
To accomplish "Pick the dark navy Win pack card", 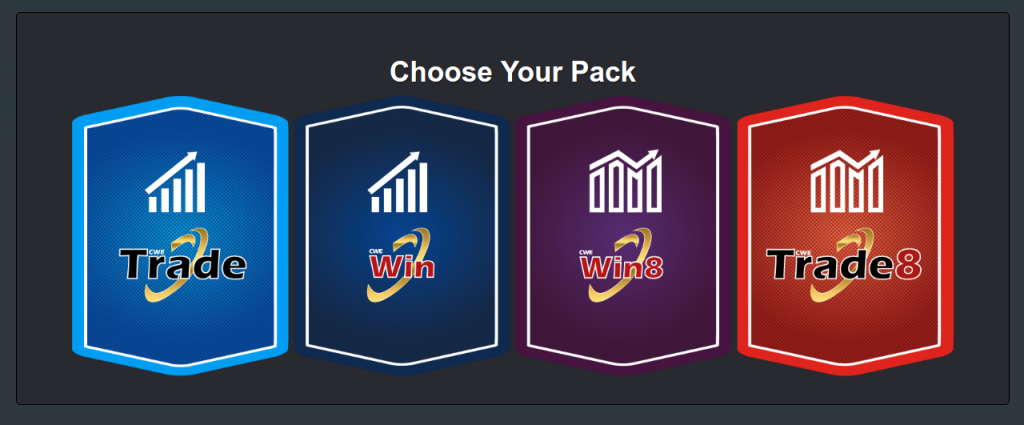I will [402, 236].
